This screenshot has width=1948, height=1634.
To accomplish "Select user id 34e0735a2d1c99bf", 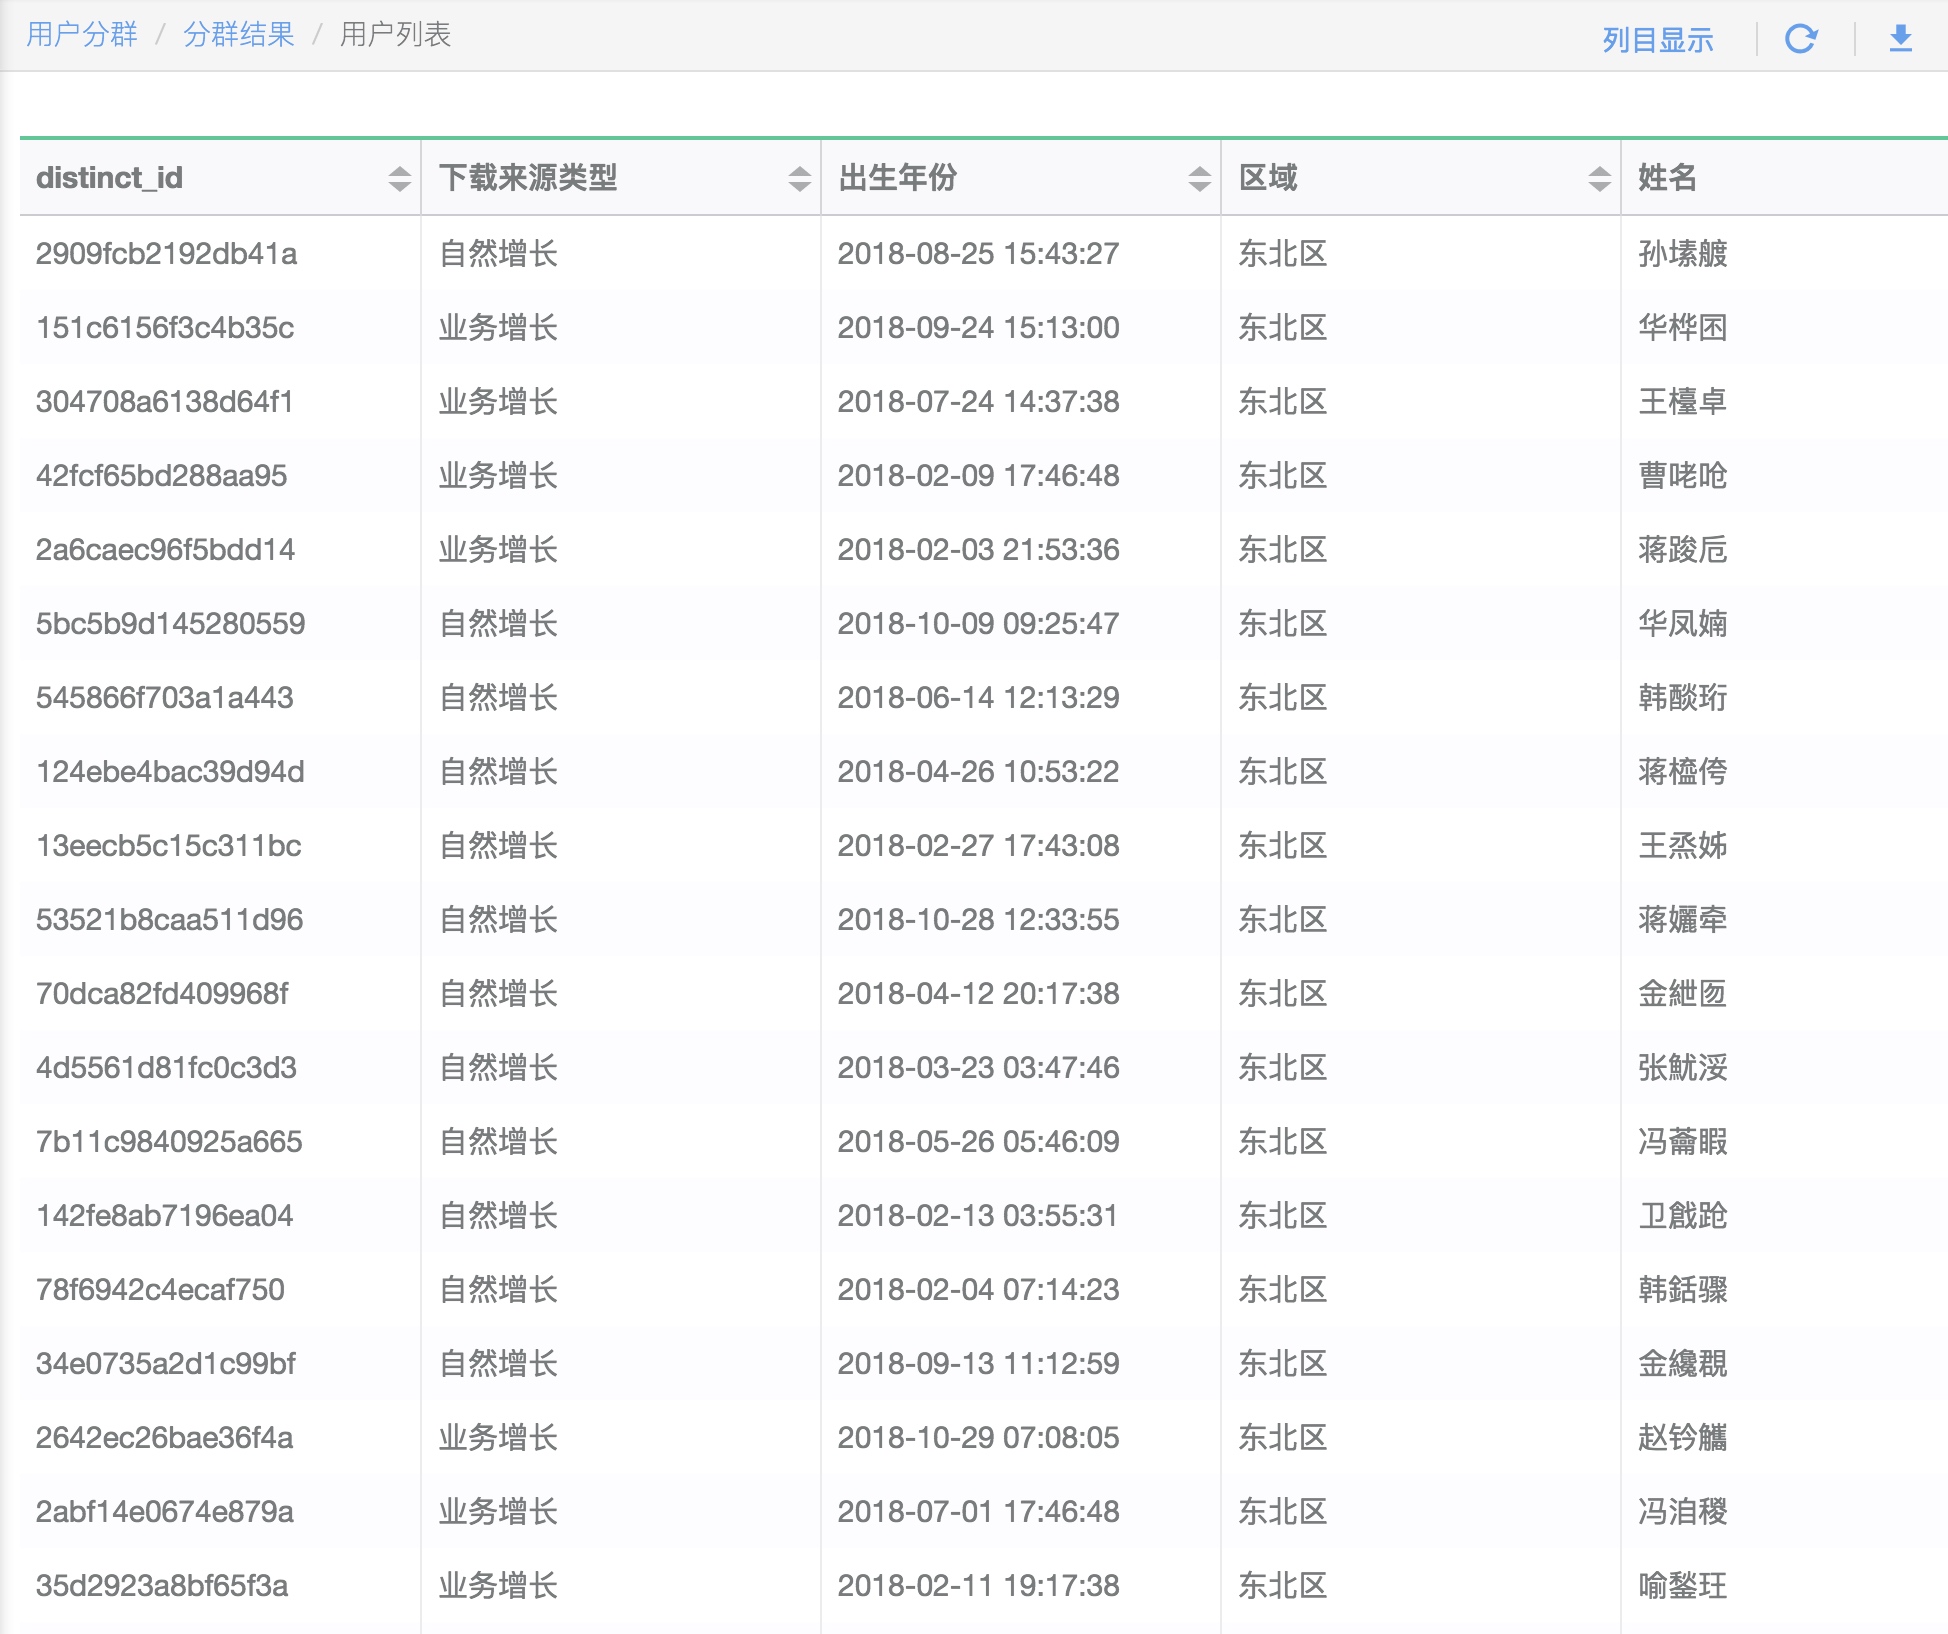I will pyautogui.click(x=166, y=1364).
